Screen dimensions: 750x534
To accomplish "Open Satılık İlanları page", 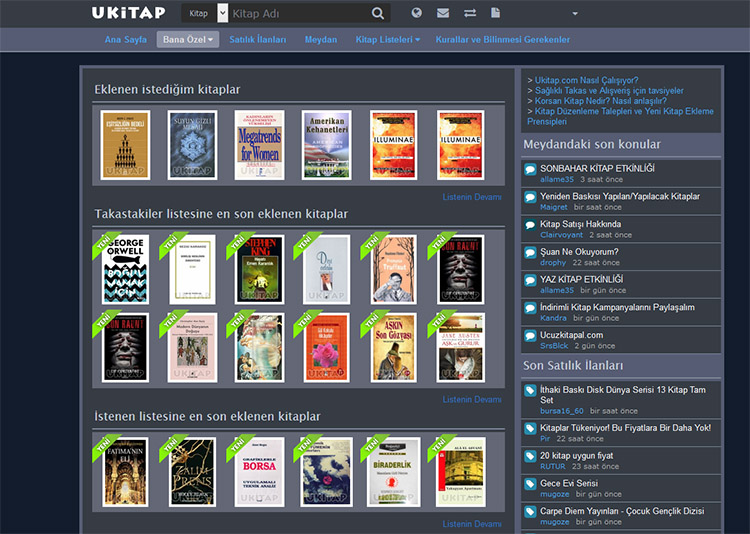I will (x=257, y=40).
